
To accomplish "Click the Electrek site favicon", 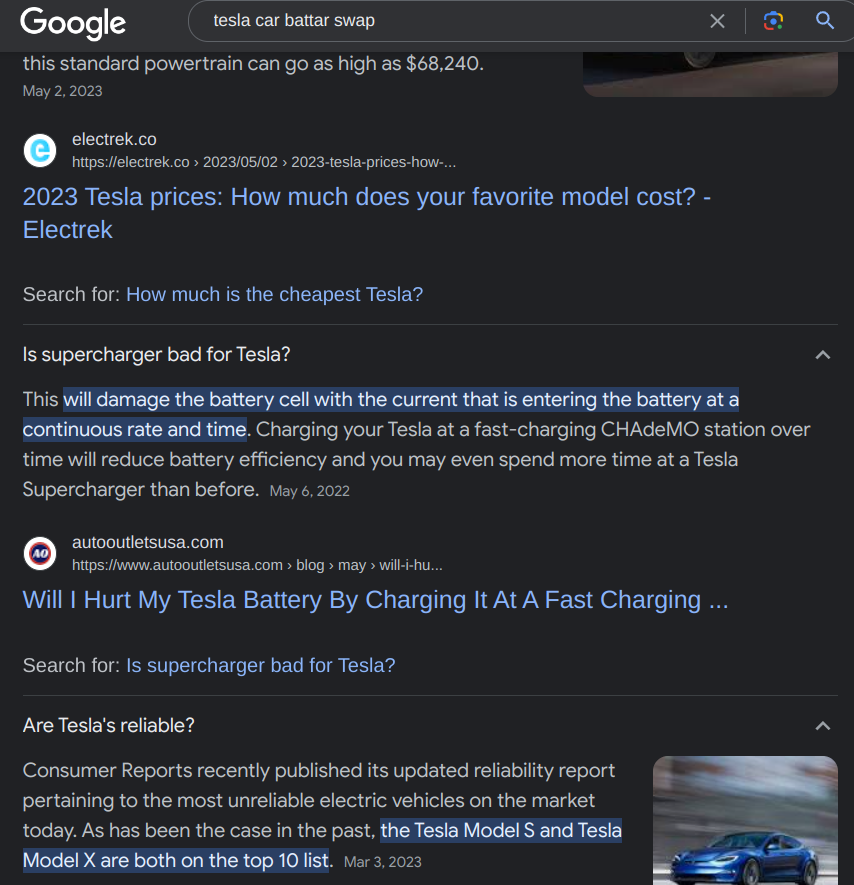I will [x=40, y=150].
